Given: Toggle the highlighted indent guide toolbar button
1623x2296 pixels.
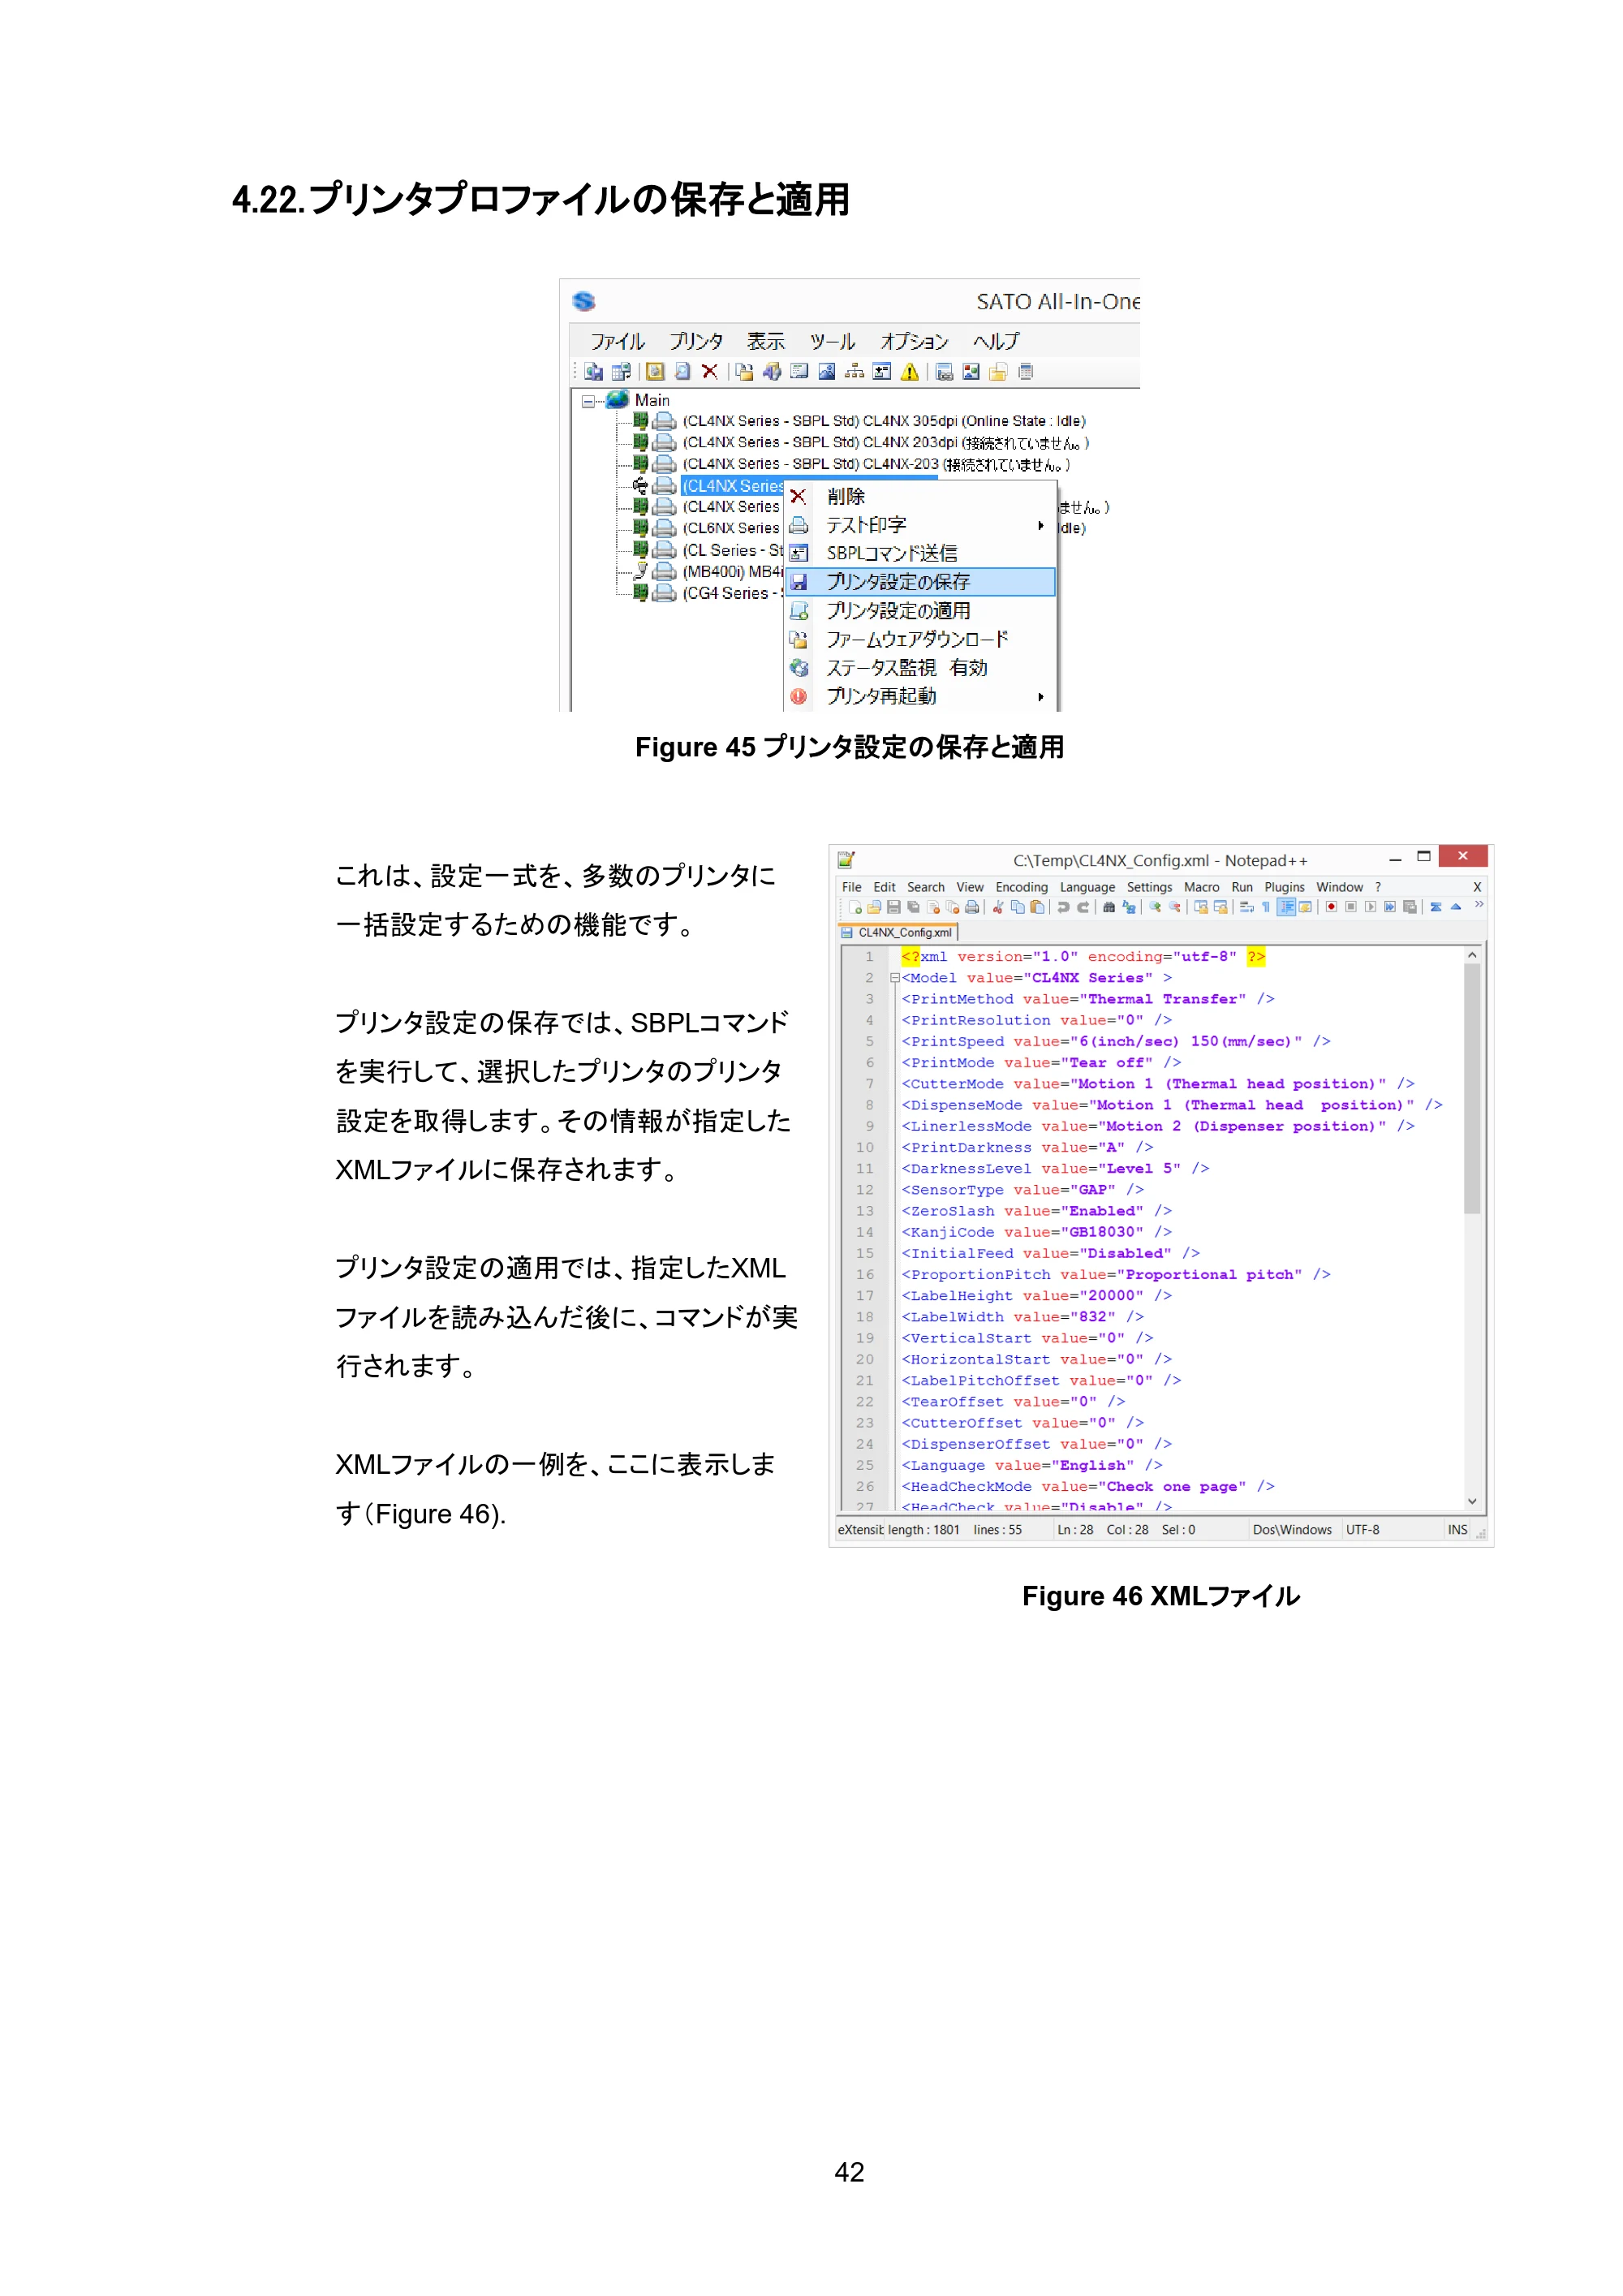Looking at the screenshot, I should coord(1287,907).
